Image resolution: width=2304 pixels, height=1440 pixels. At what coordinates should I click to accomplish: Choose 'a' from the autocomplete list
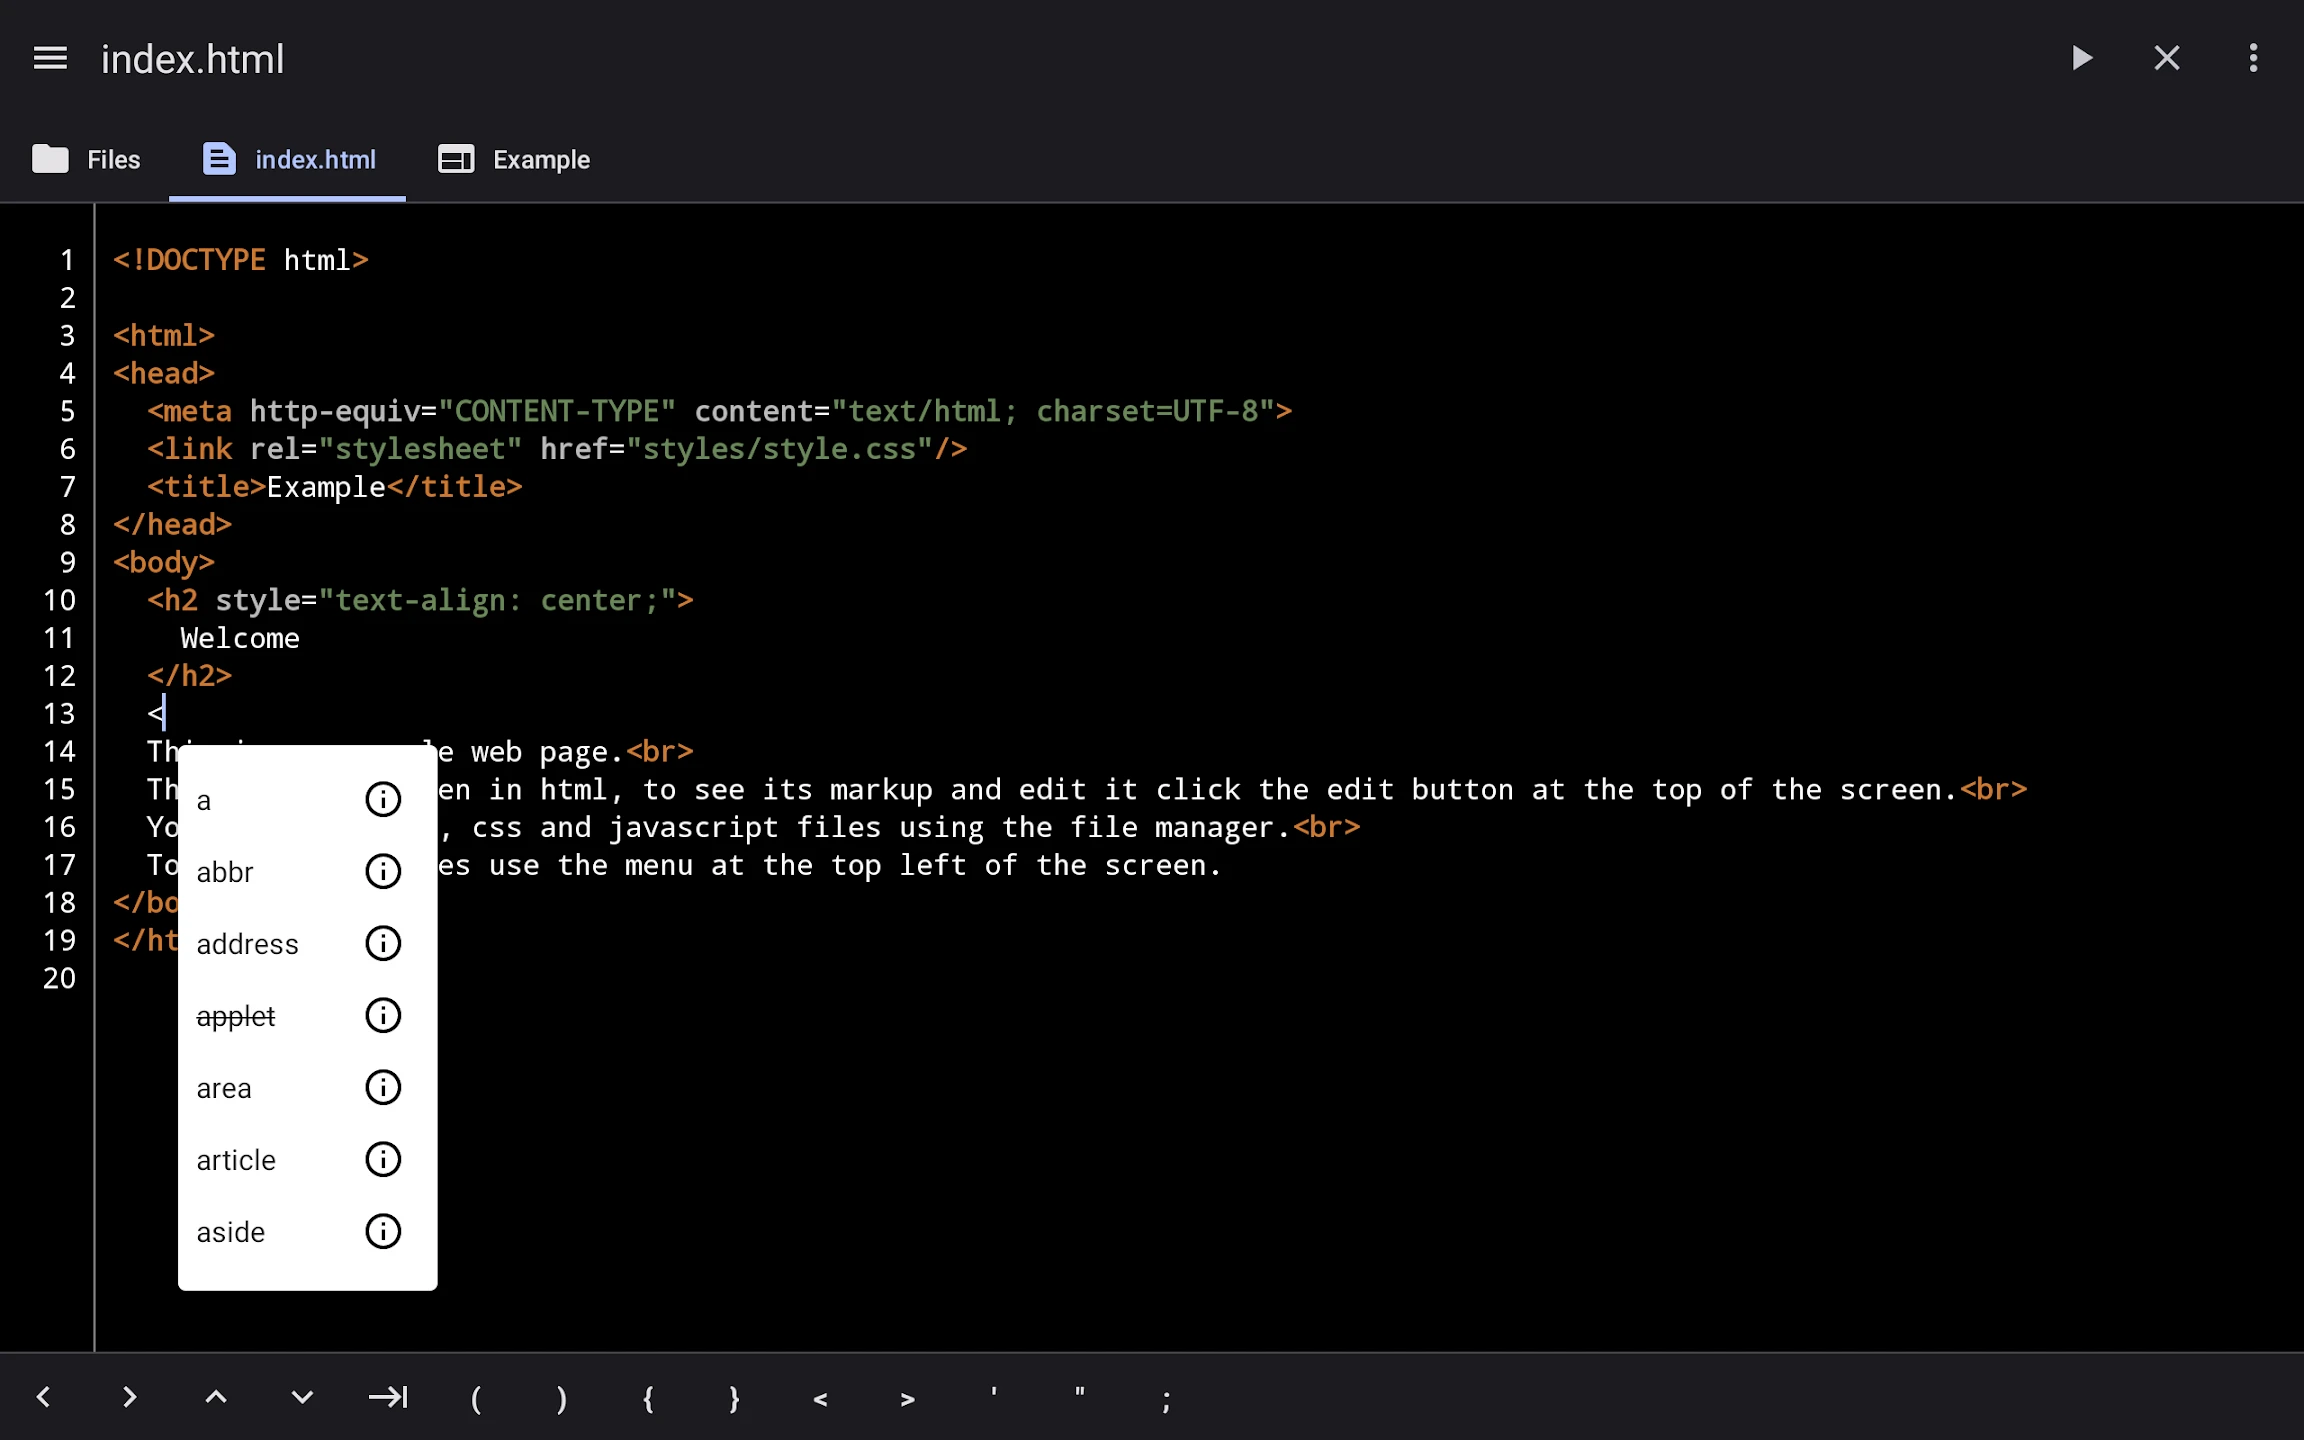click(272, 800)
